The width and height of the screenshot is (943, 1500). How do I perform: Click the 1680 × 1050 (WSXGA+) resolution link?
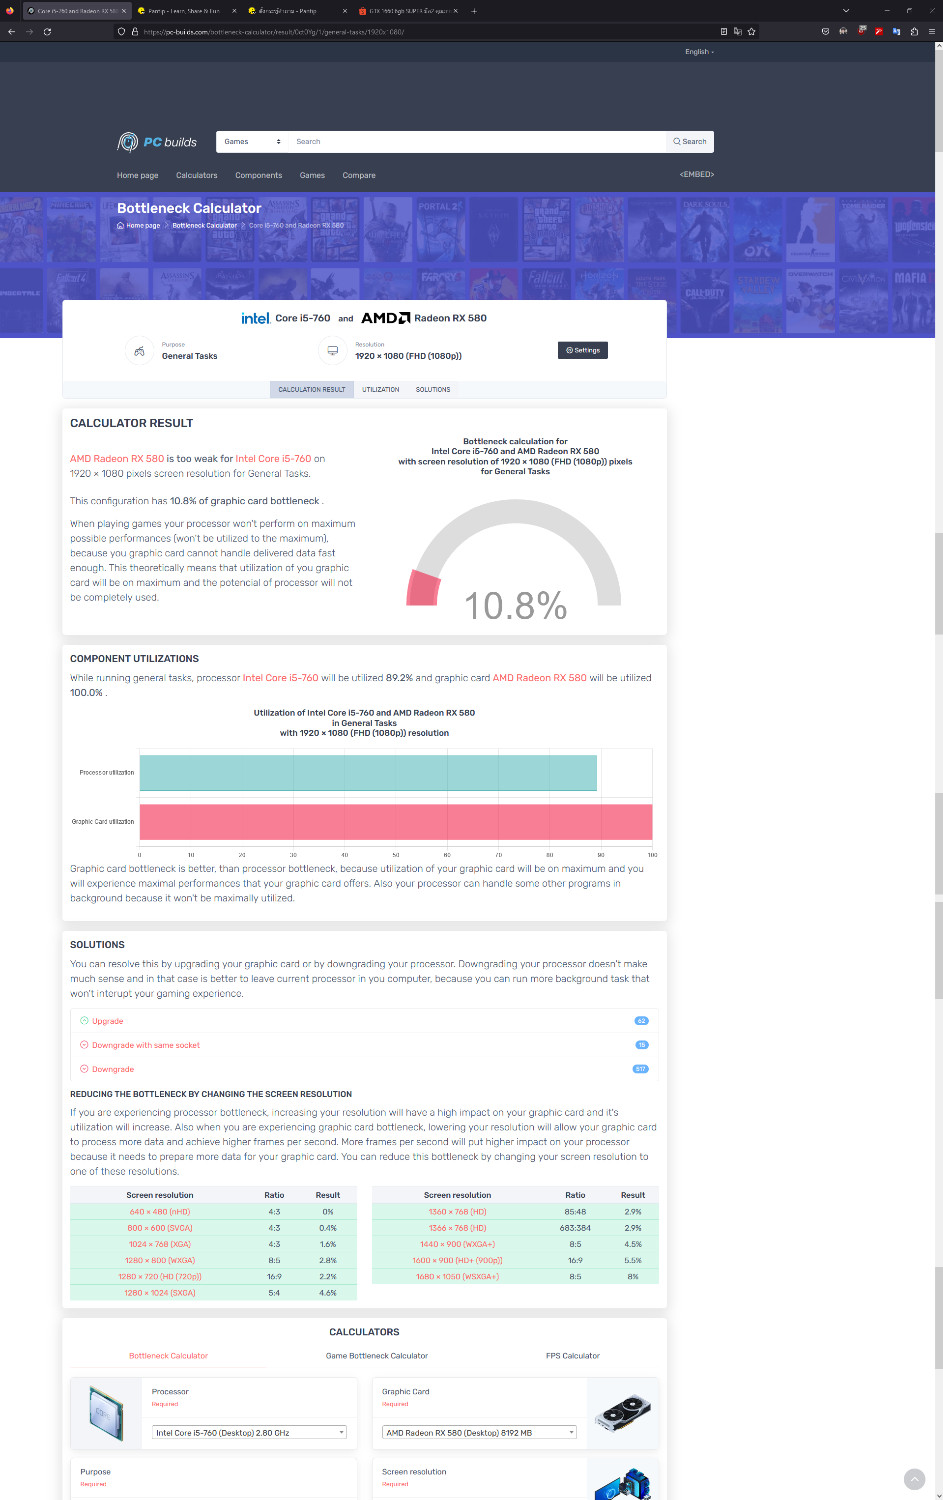[x=457, y=1276]
